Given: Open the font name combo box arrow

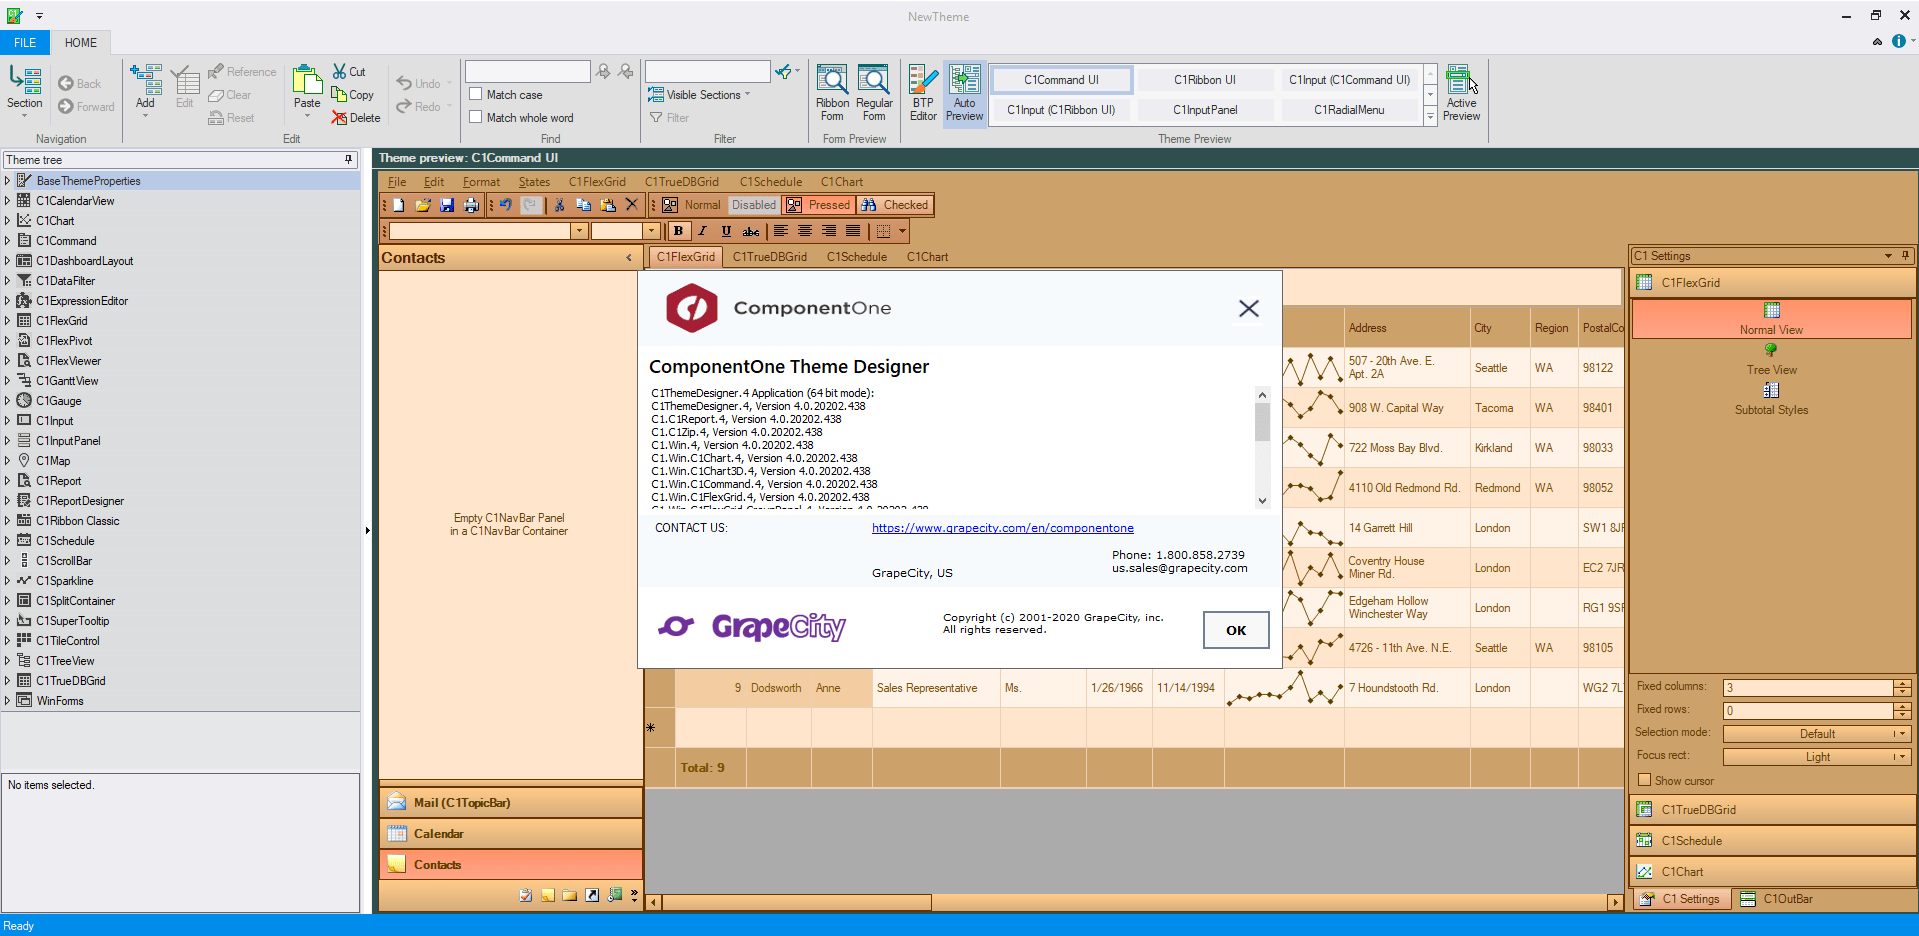Looking at the screenshot, I should (578, 231).
